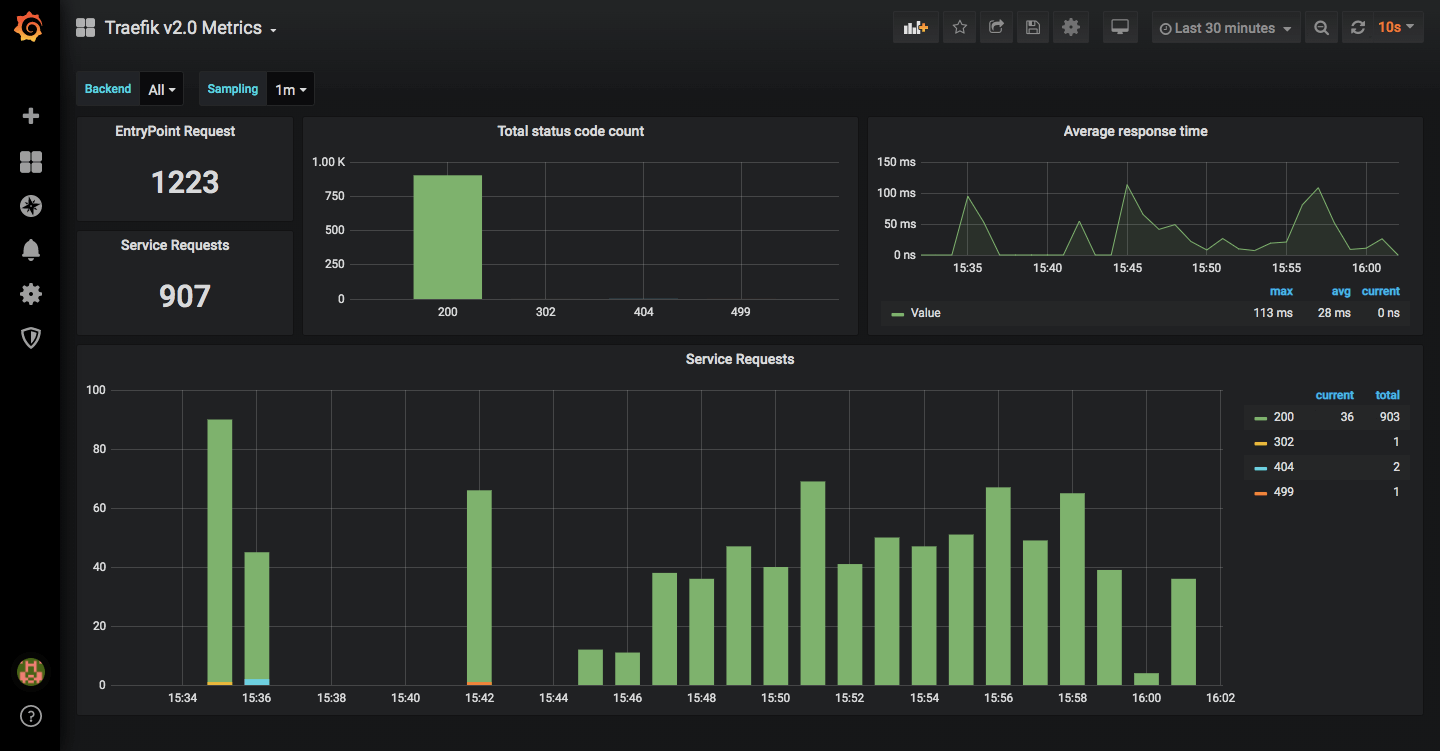Image resolution: width=1440 pixels, height=751 pixels.
Task: Sort legend by the total column header
Action: coord(1388,395)
